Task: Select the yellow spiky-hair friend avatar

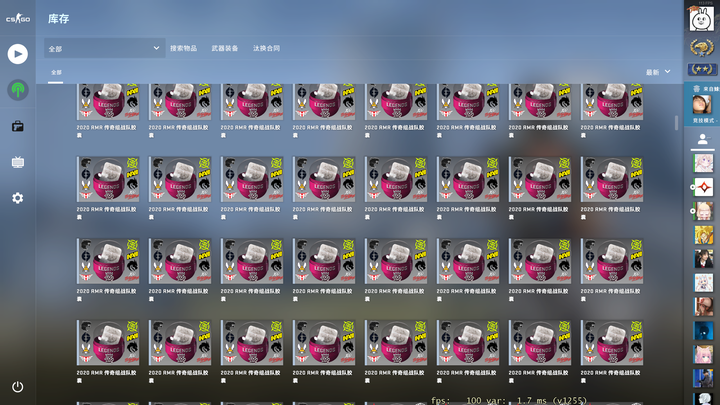Action: pos(703,235)
